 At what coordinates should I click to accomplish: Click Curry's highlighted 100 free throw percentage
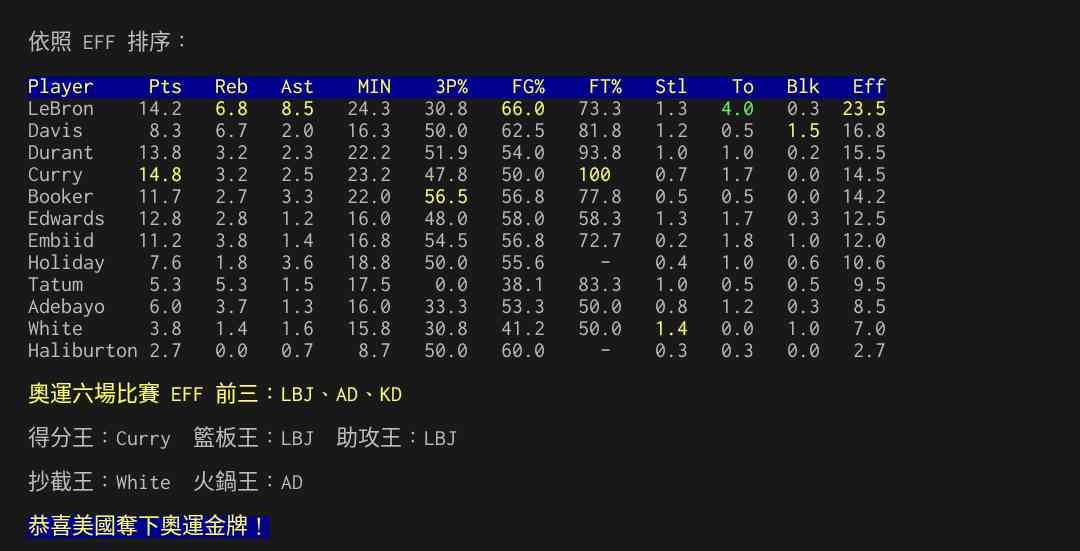pos(594,175)
